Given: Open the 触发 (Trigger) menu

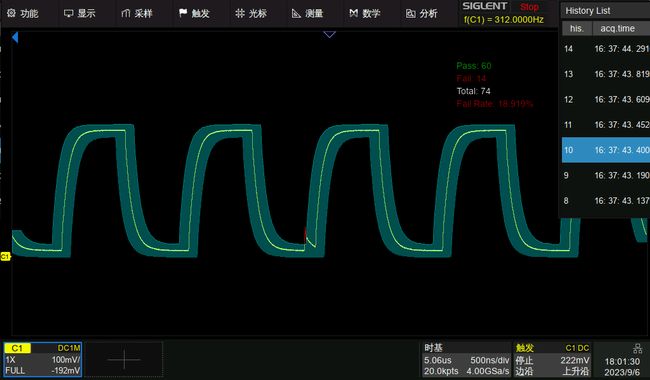Looking at the screenshot, I should pos(194,13).
